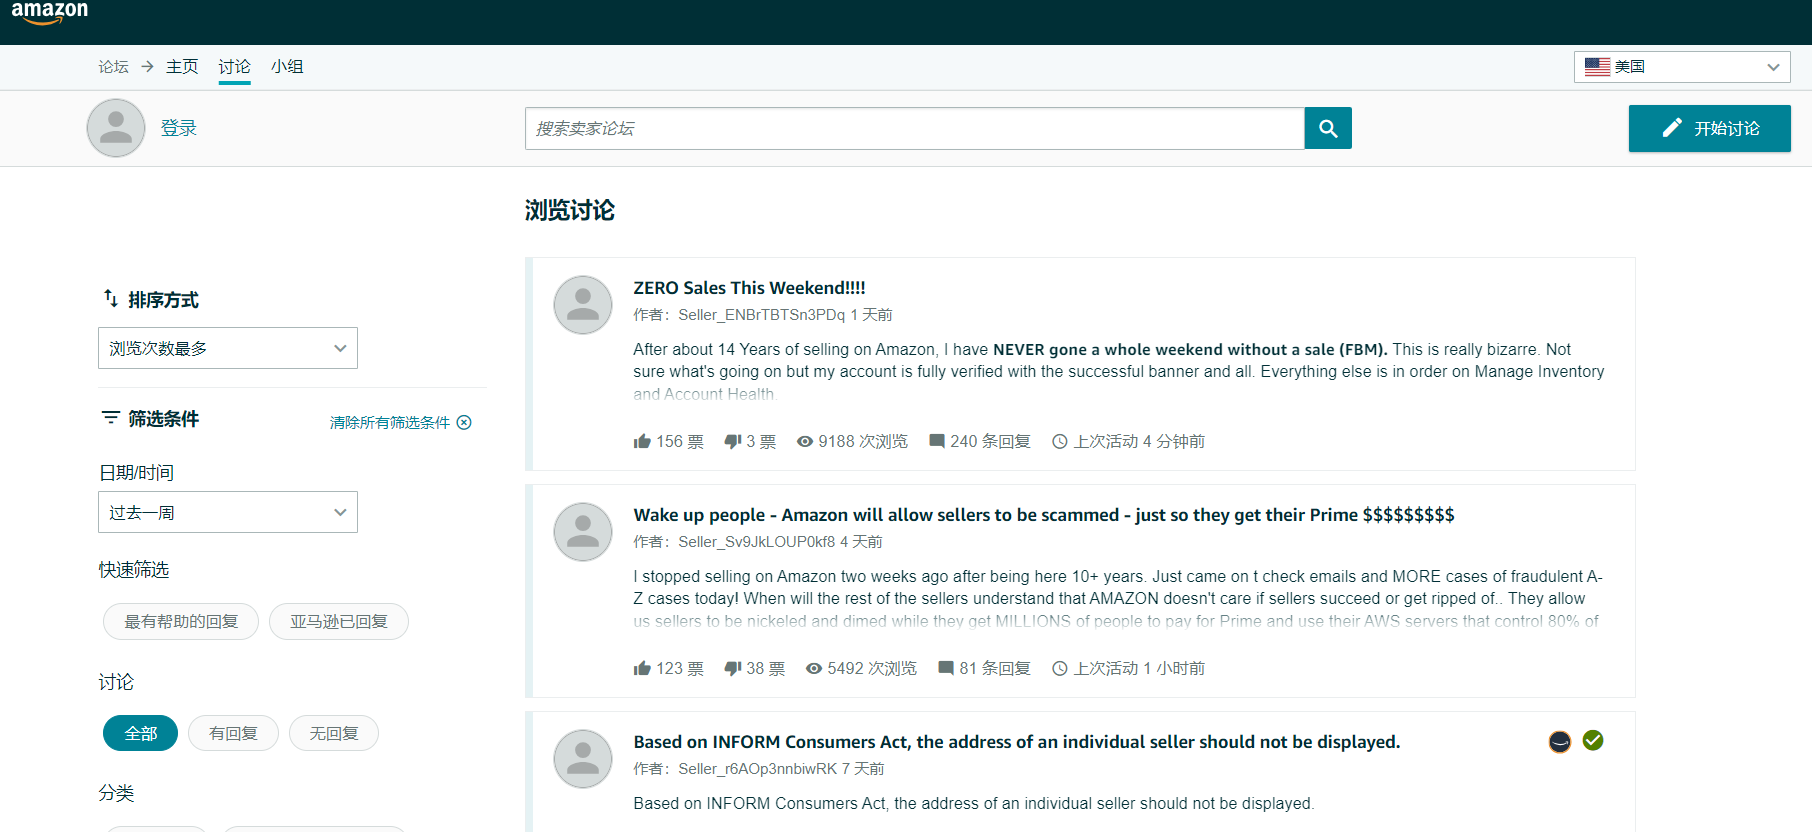
Task: Click 上次活动 4 分钟前 text
Action: [x=1139, y=441]
